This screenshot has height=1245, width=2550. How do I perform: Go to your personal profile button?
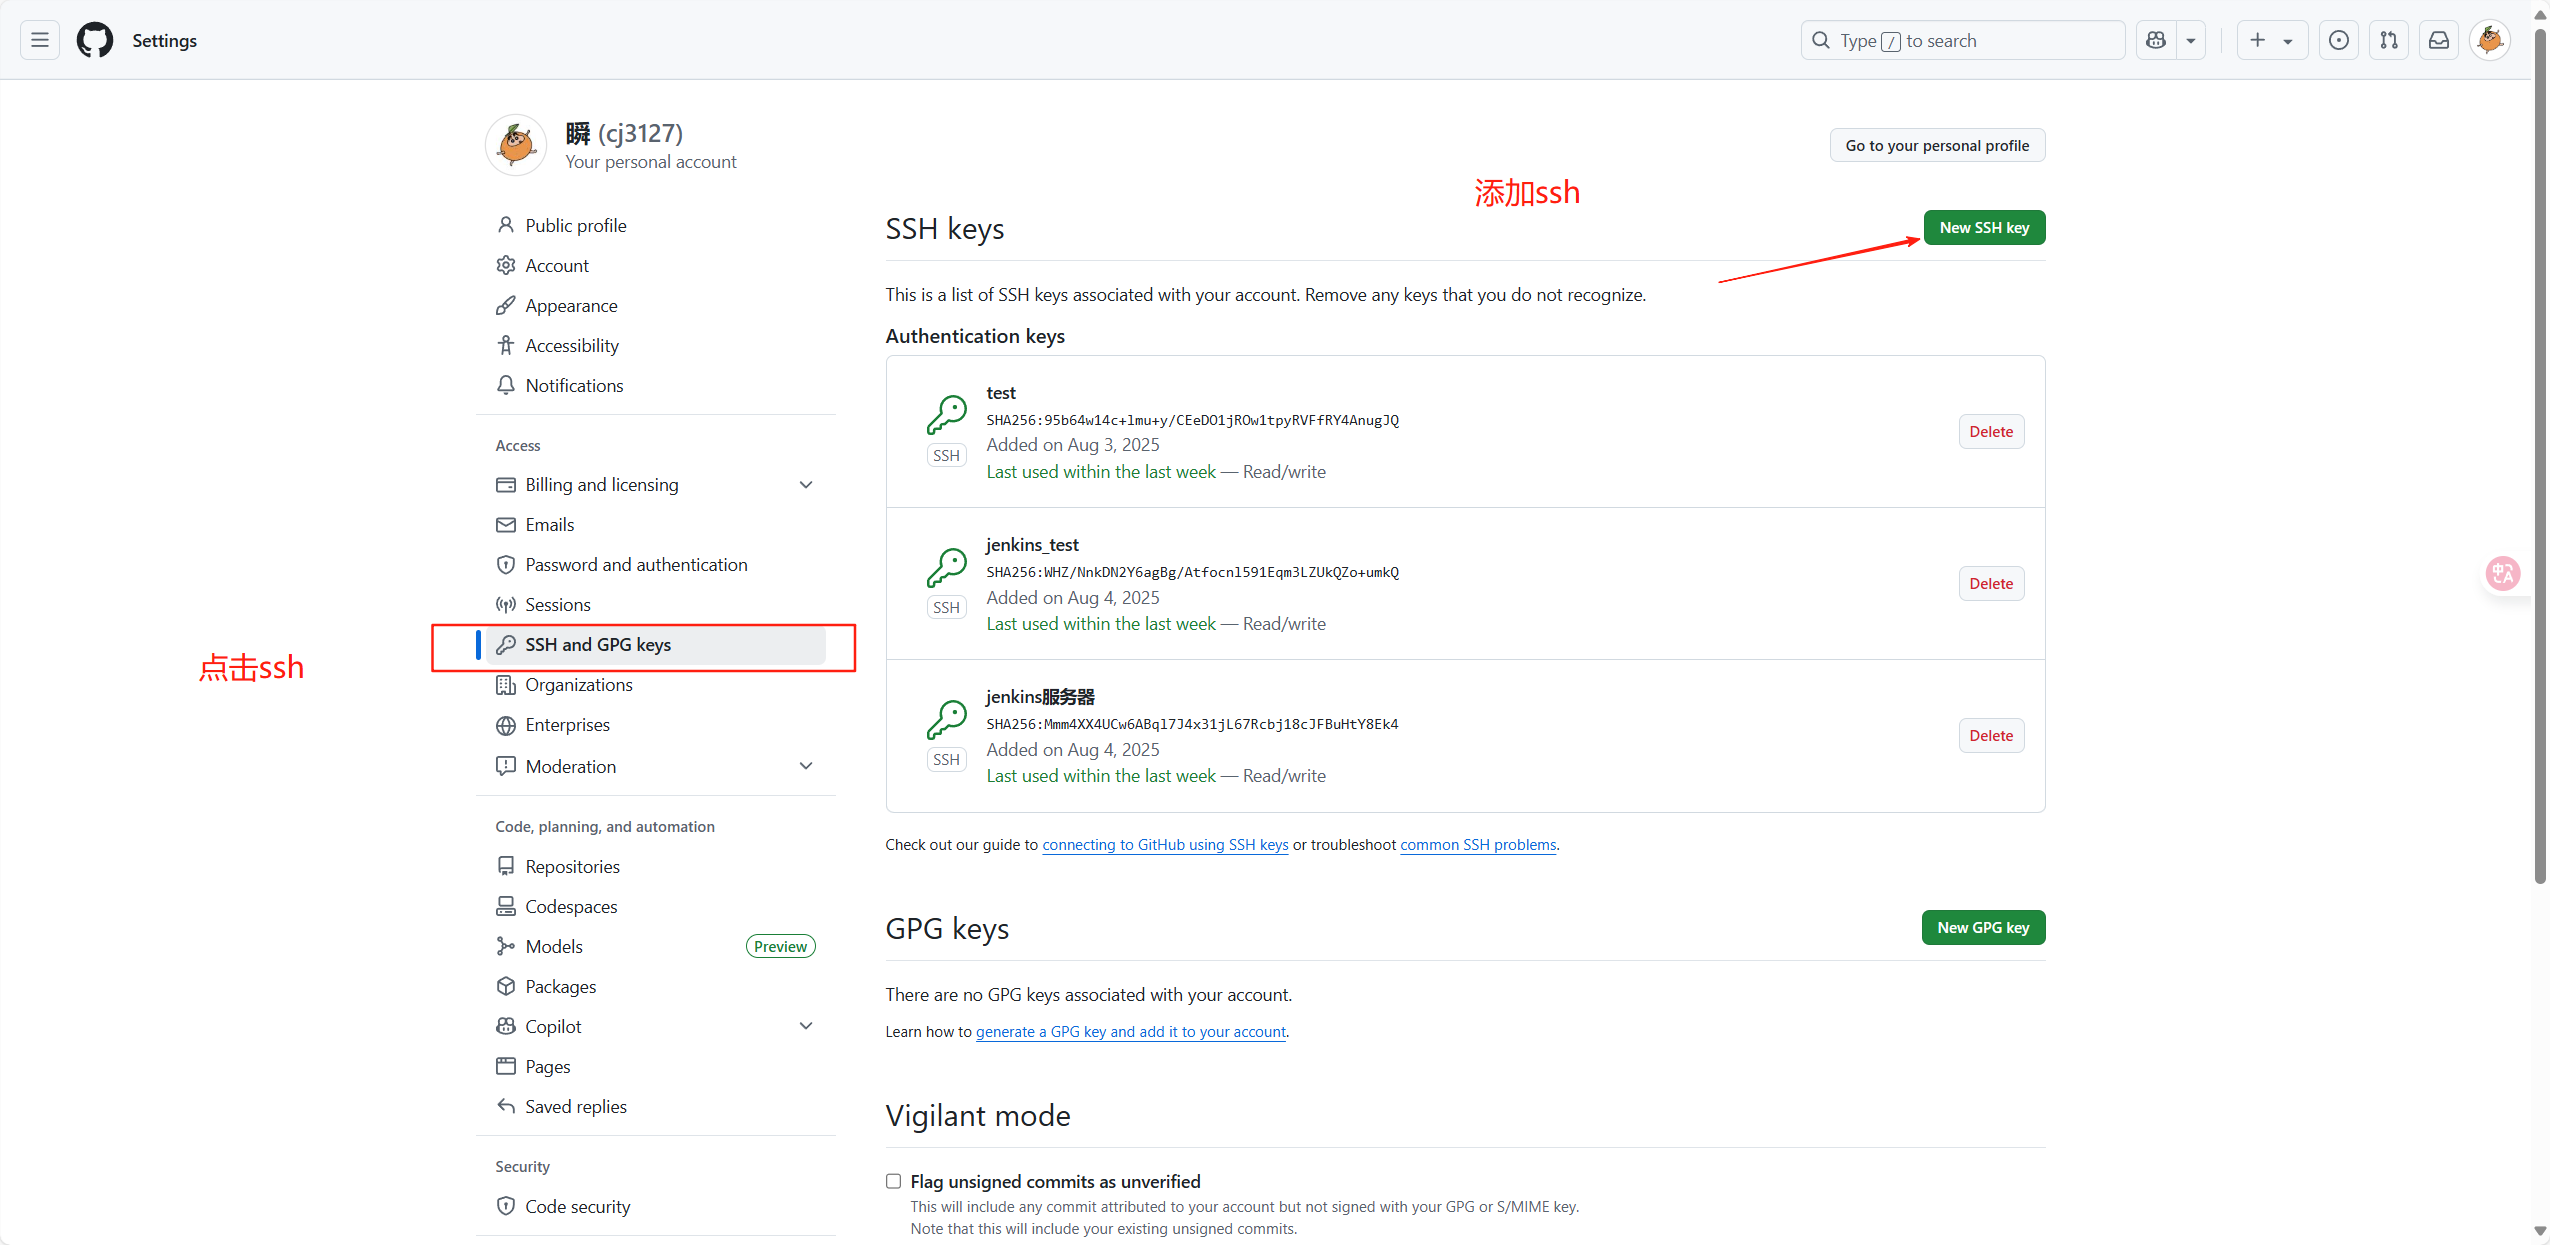pyautogui.click(x=1937, y=145)
